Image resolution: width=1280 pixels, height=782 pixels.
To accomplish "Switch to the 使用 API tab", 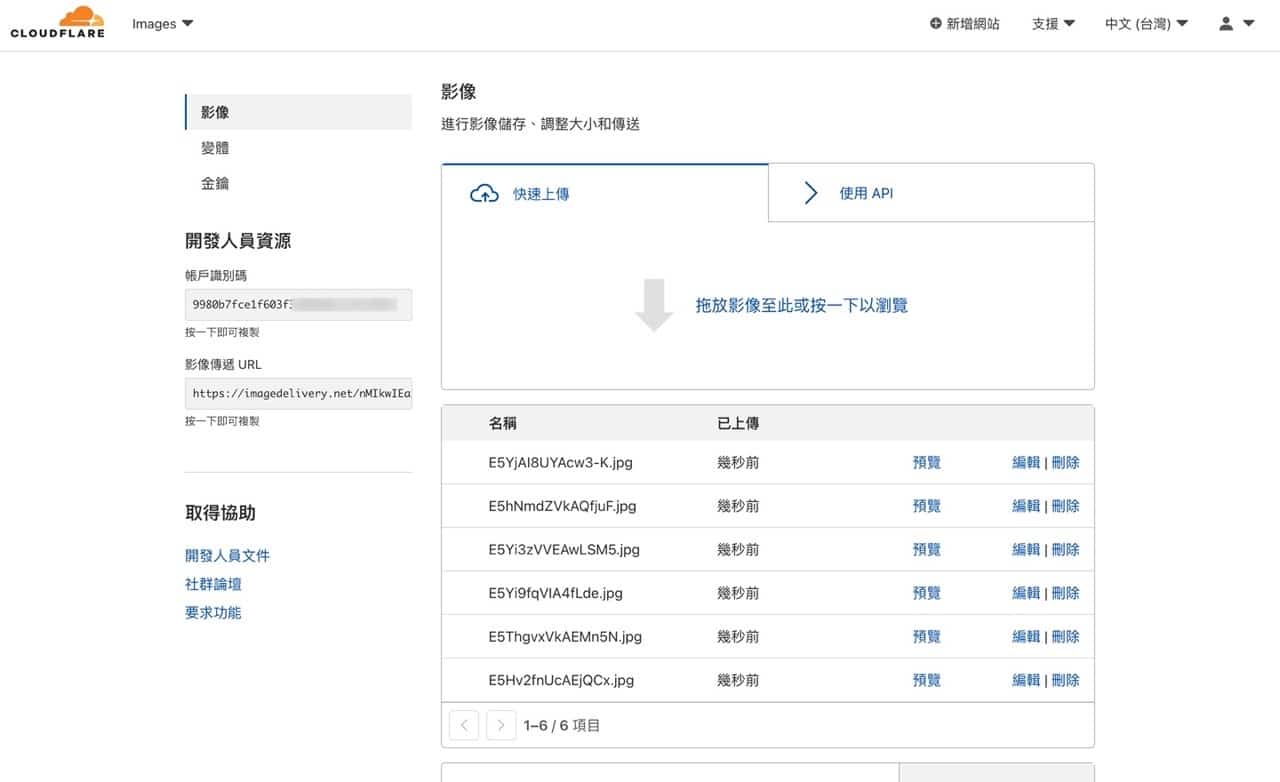I will (931, 193).
